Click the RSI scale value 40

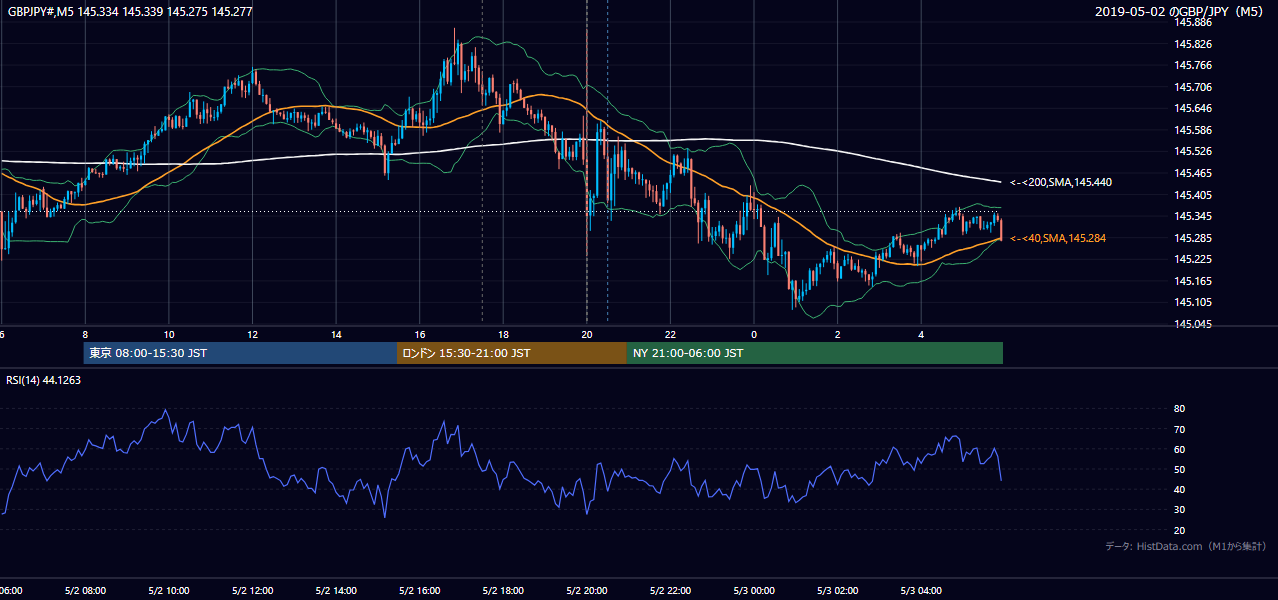[x=1179, y=489]
